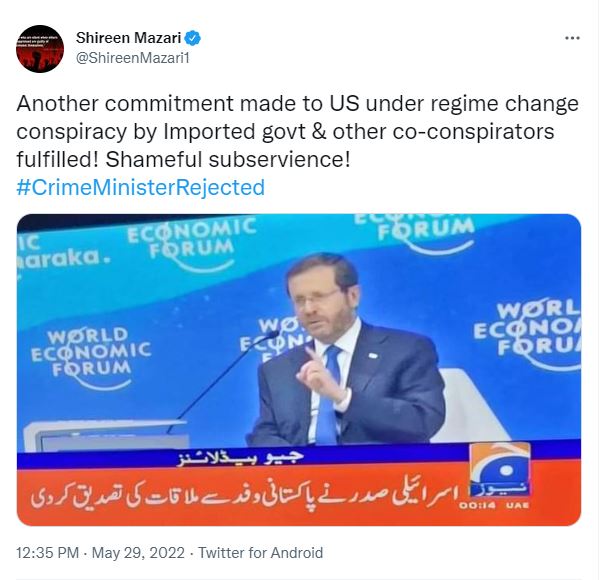Viewport: 600px width, 580px height.
Task: Open the Twitter for Android source link
Action: click(x=260, y=553)
